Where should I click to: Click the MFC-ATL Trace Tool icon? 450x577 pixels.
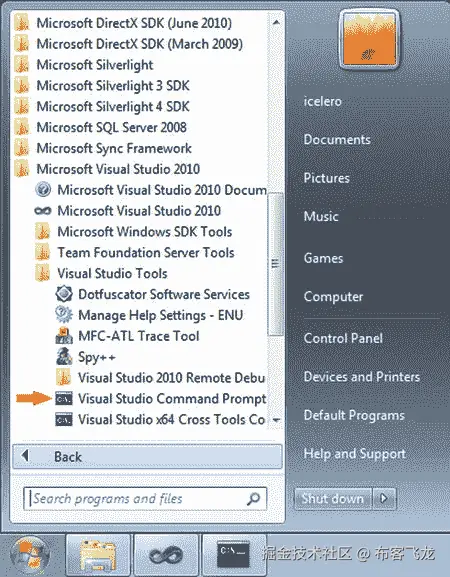[64, 336]
